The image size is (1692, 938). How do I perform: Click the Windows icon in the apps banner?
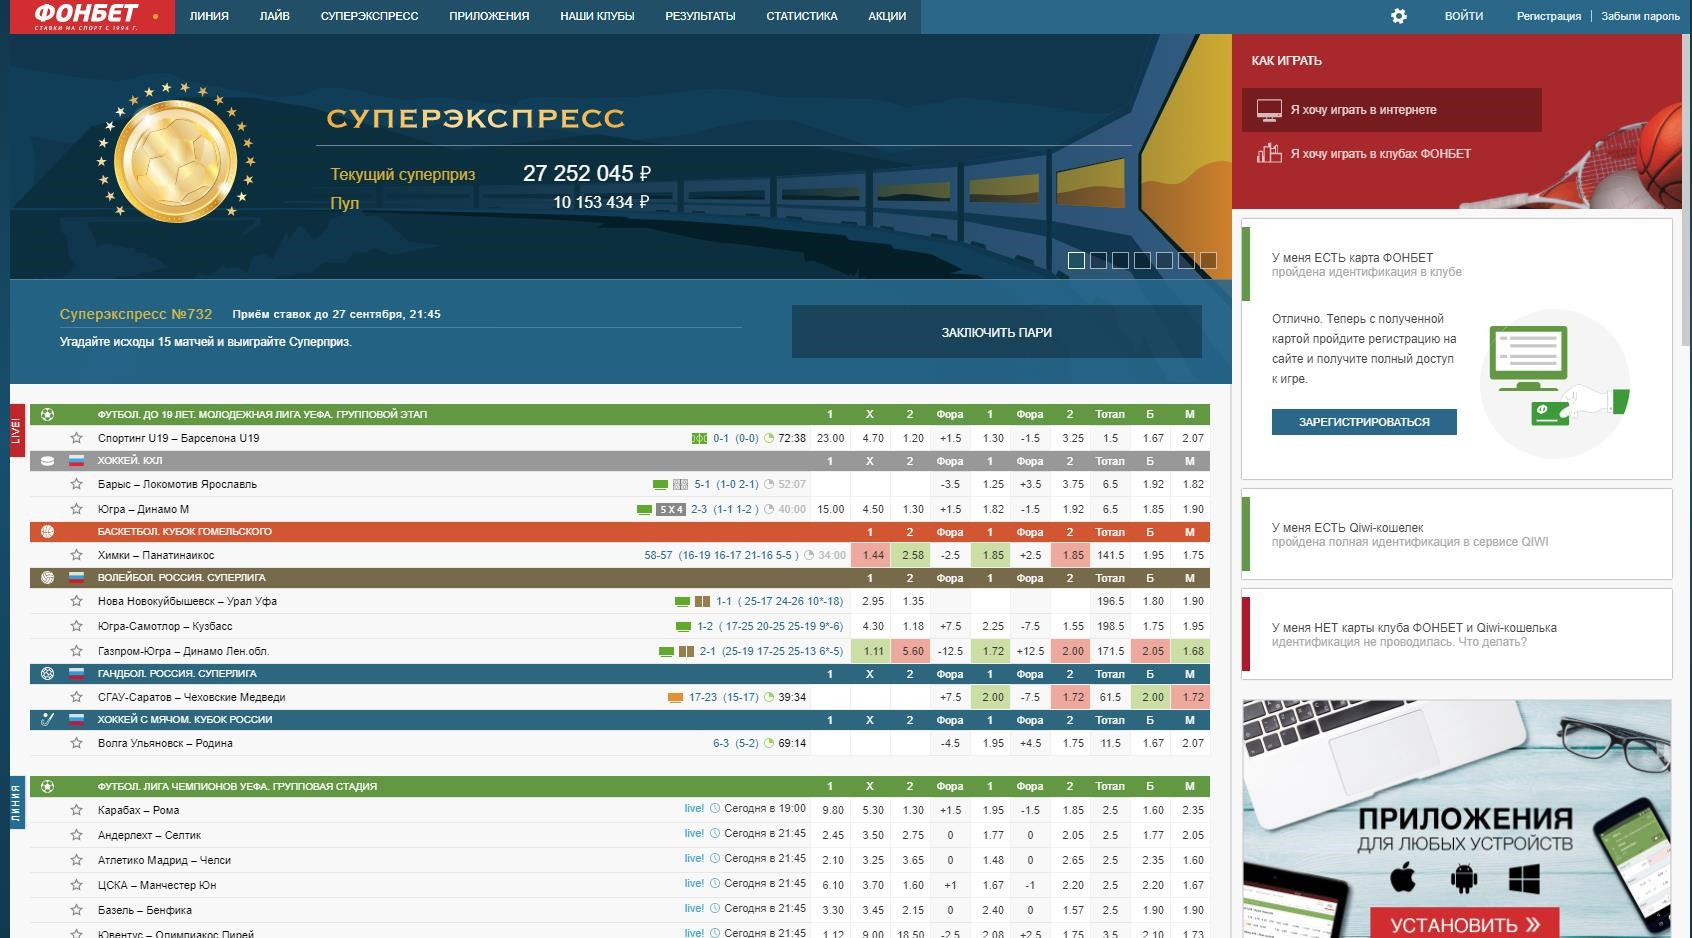click(x=1524, y=879)
